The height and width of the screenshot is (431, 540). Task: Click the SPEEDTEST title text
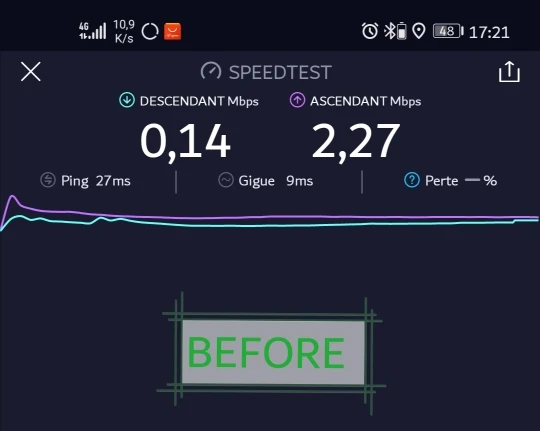pos(280,72)
